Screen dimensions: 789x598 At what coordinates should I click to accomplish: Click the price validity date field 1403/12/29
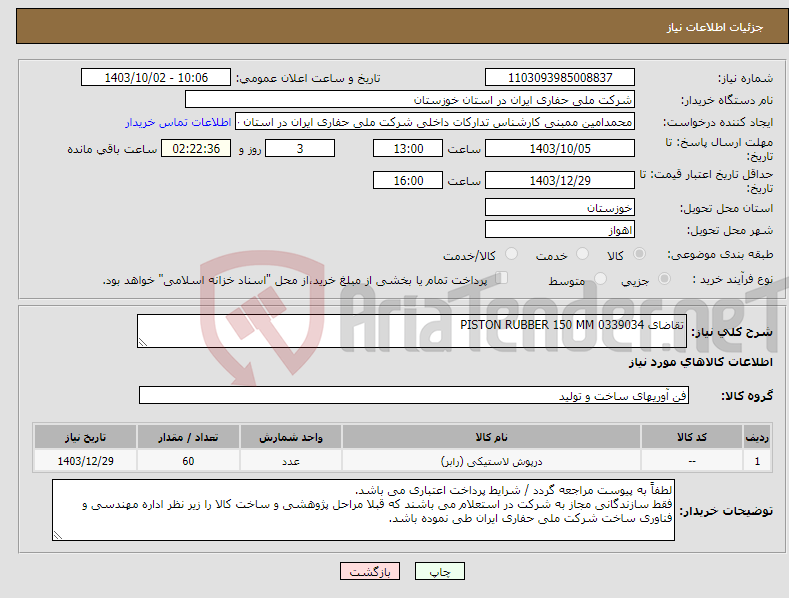[560, 180]
